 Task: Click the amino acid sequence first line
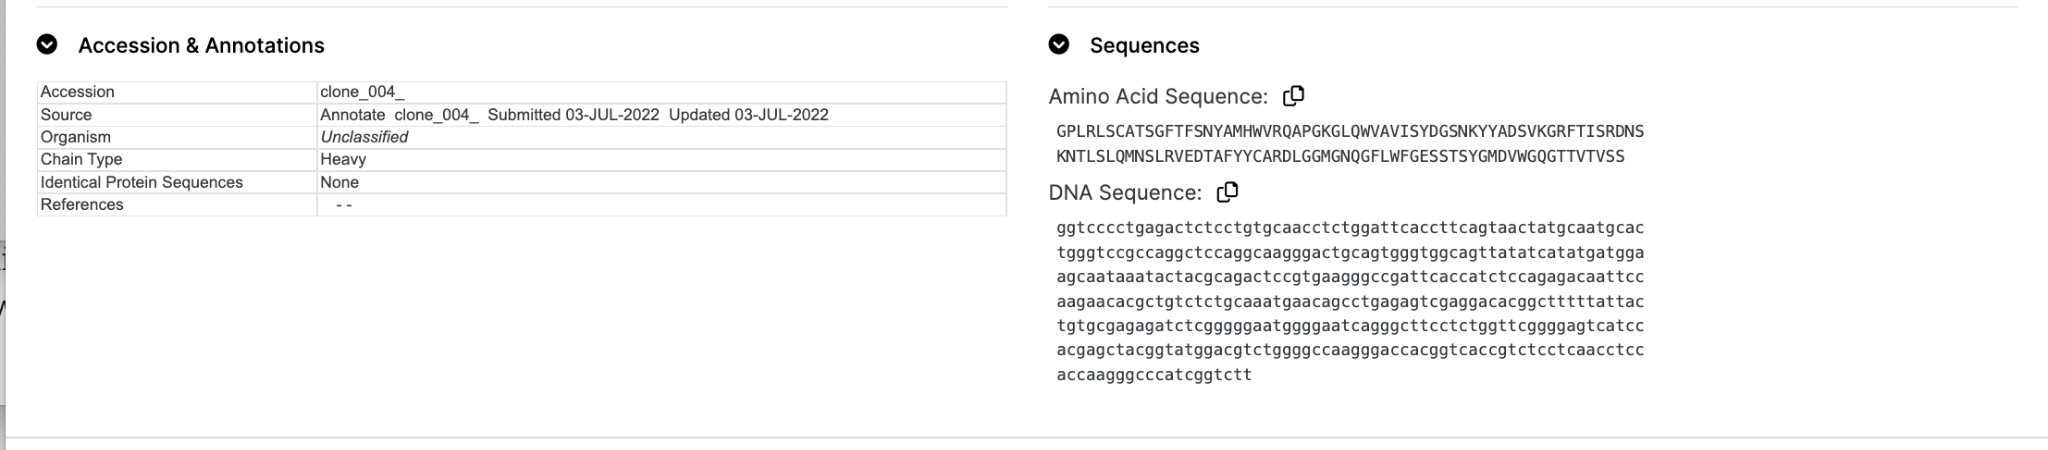click(1350, 132)
